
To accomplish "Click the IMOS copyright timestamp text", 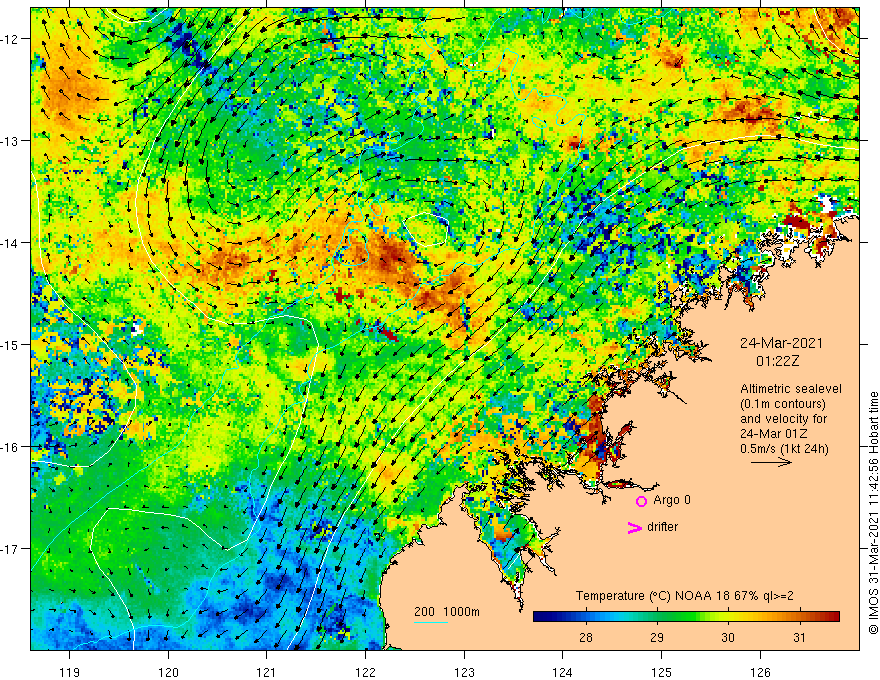I will pos(873,513).
